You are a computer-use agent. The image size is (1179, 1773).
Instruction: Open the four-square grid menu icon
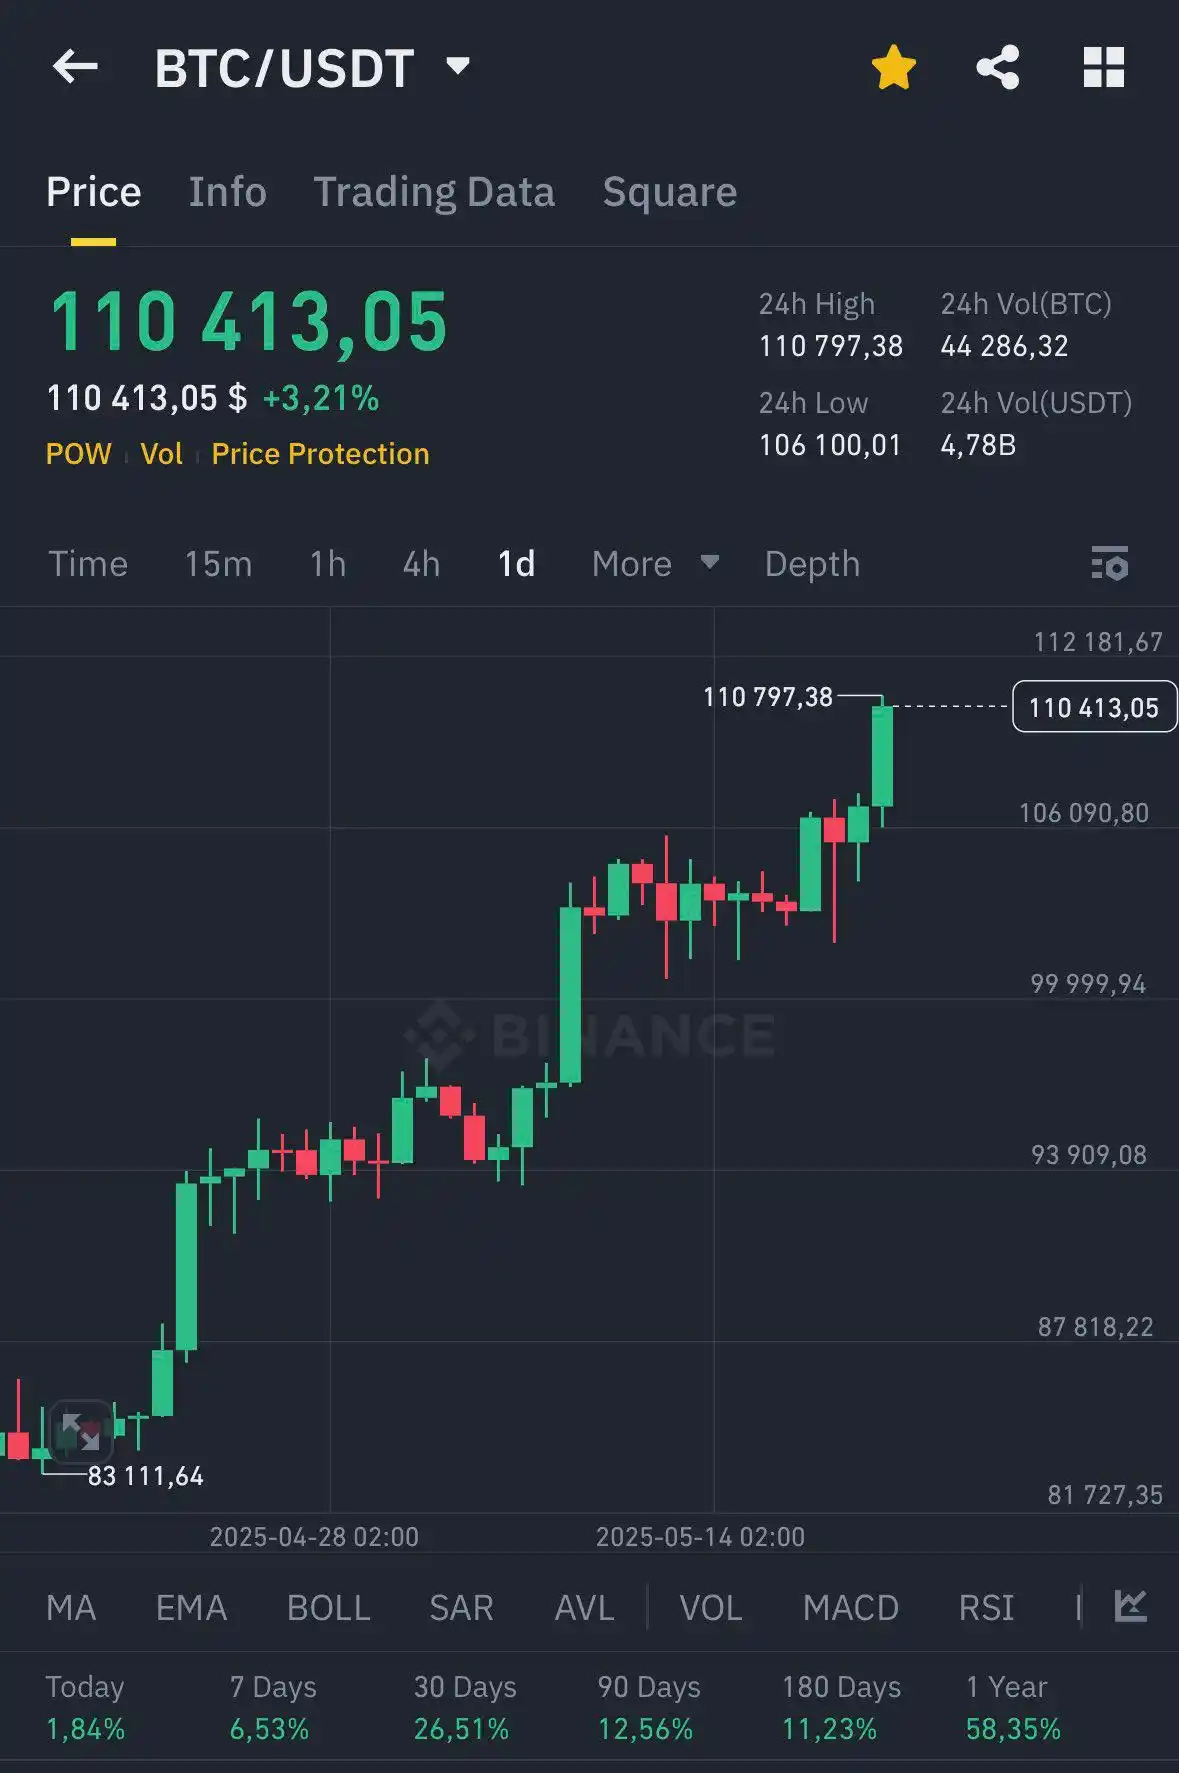[x=1104, y=68]
